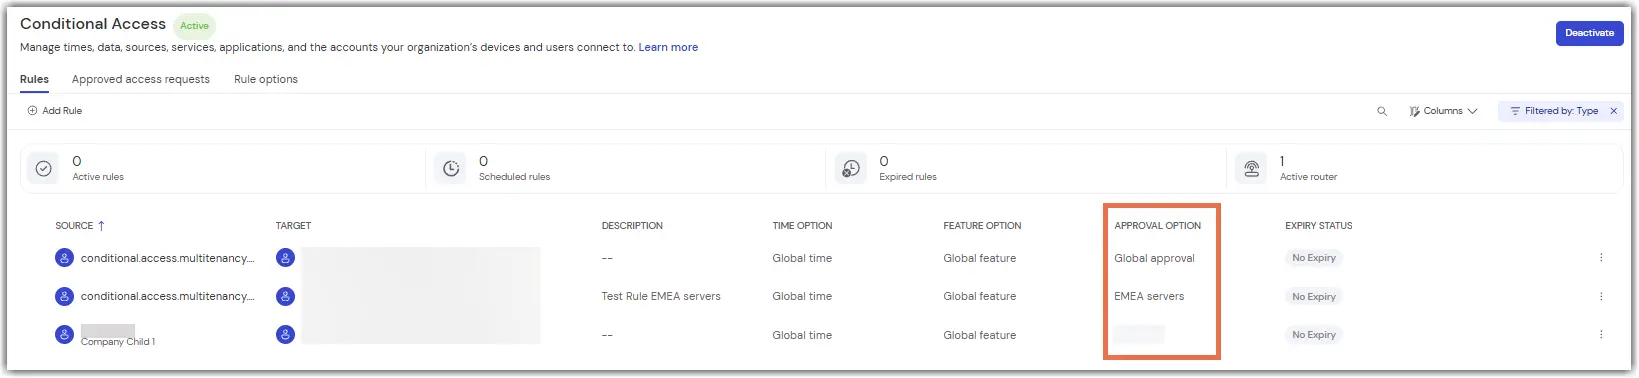Click the Scheduled rules clock icon
The image size is (1639, 378).
(x=451, y=169)
